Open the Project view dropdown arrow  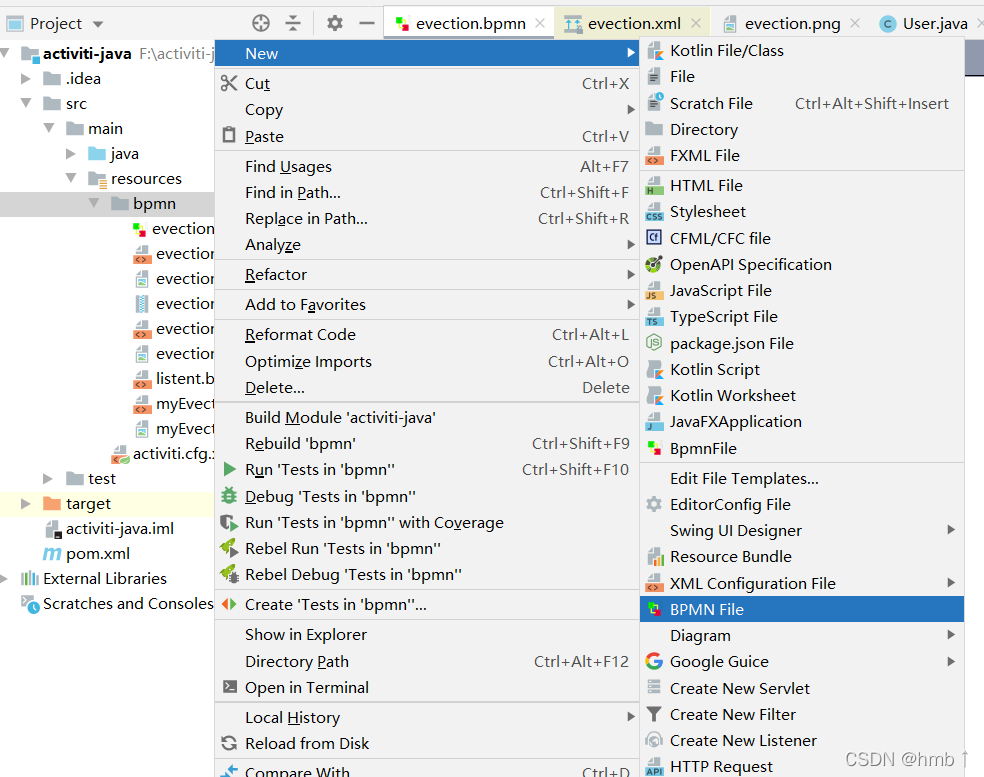point(98,24)
